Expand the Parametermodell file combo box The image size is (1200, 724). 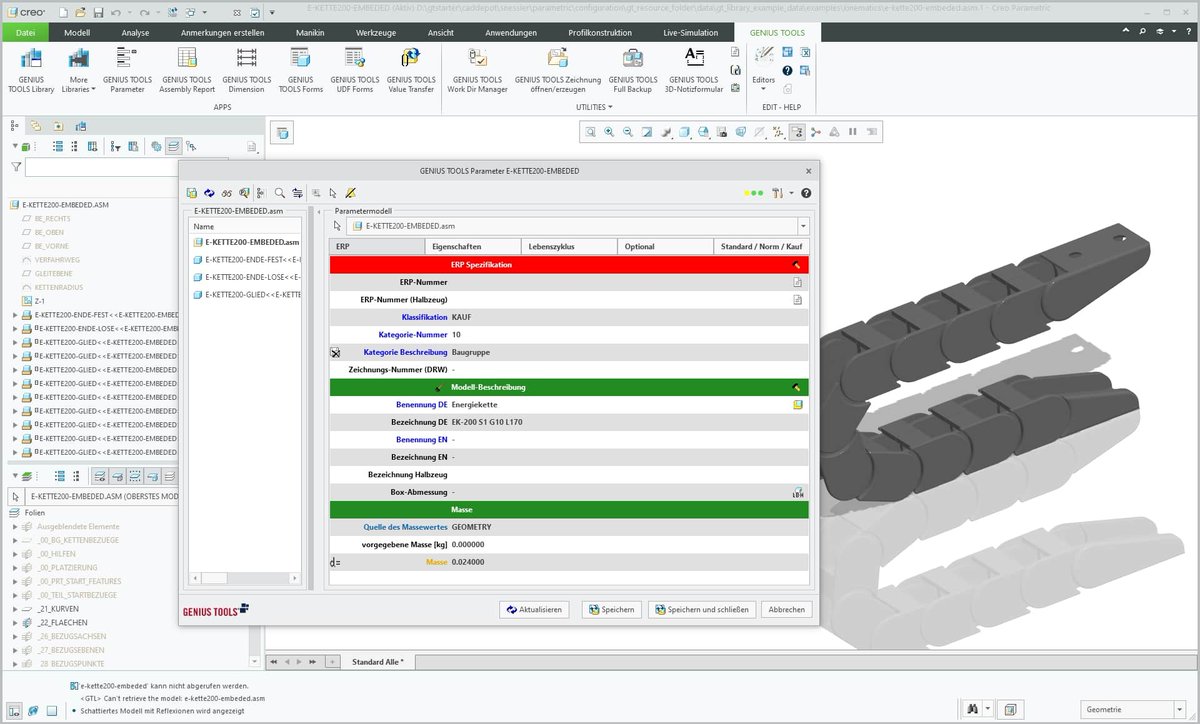(x=803, y=226)
